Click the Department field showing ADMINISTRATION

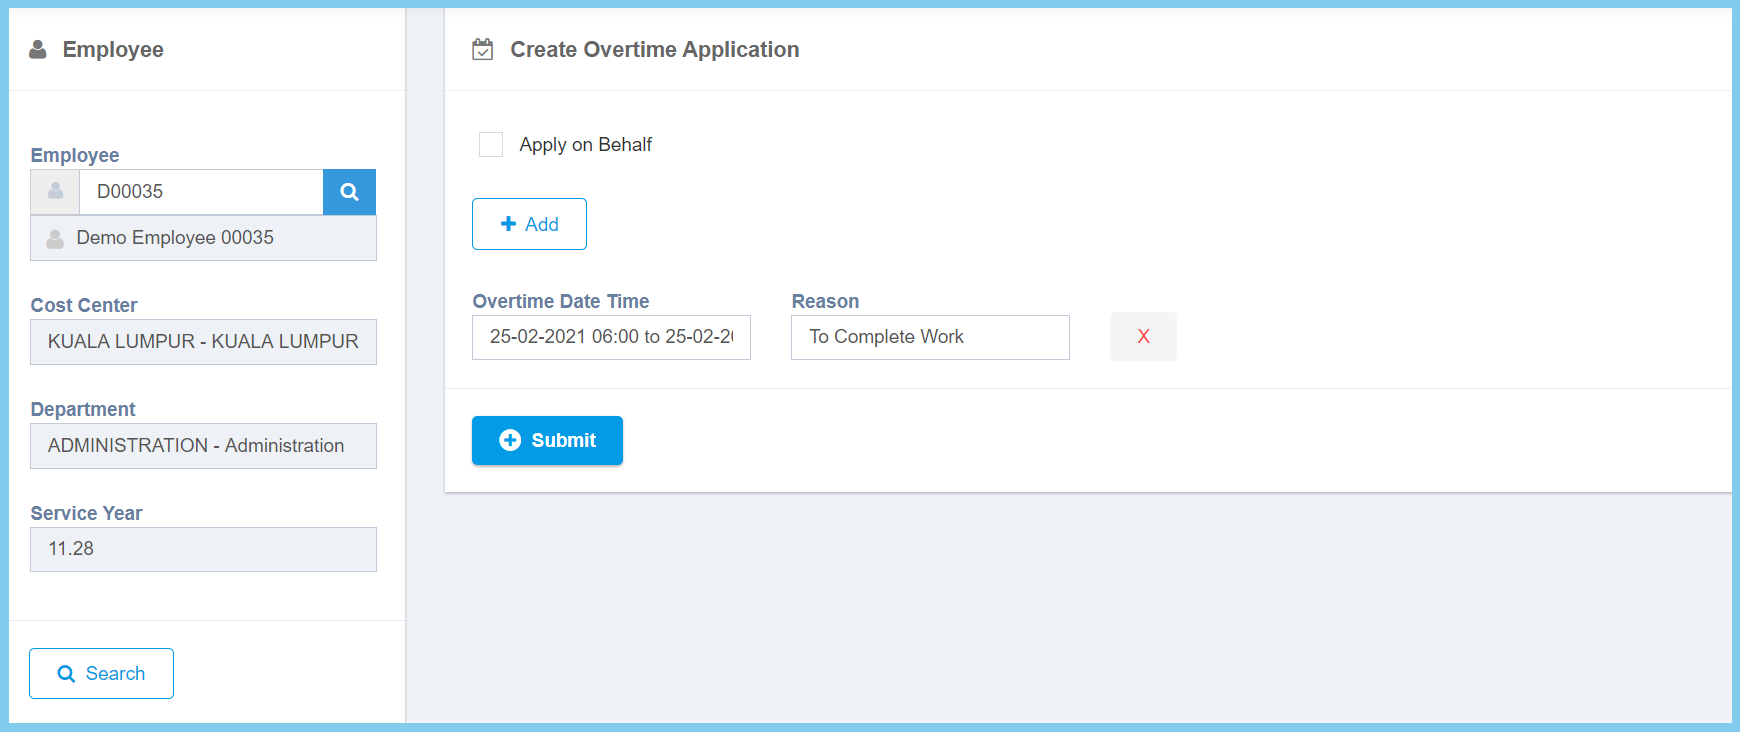[x=203, y=446]
